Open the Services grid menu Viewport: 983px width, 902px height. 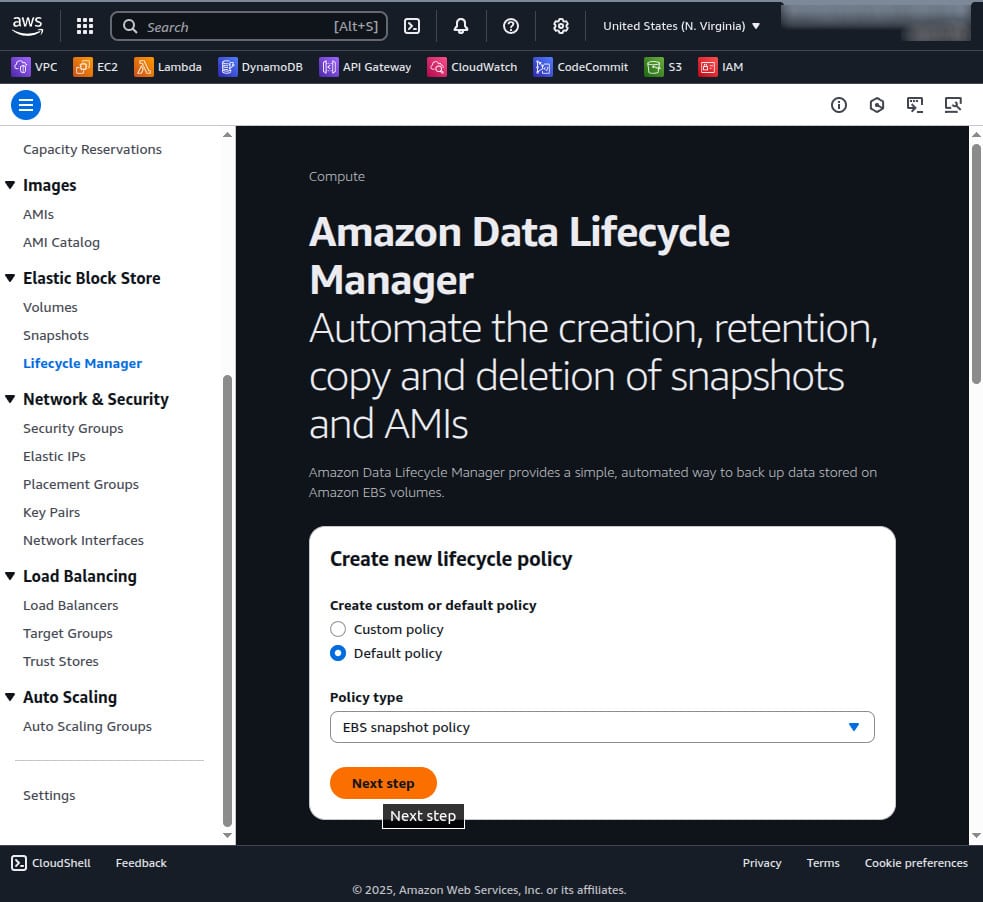(85, 26)
